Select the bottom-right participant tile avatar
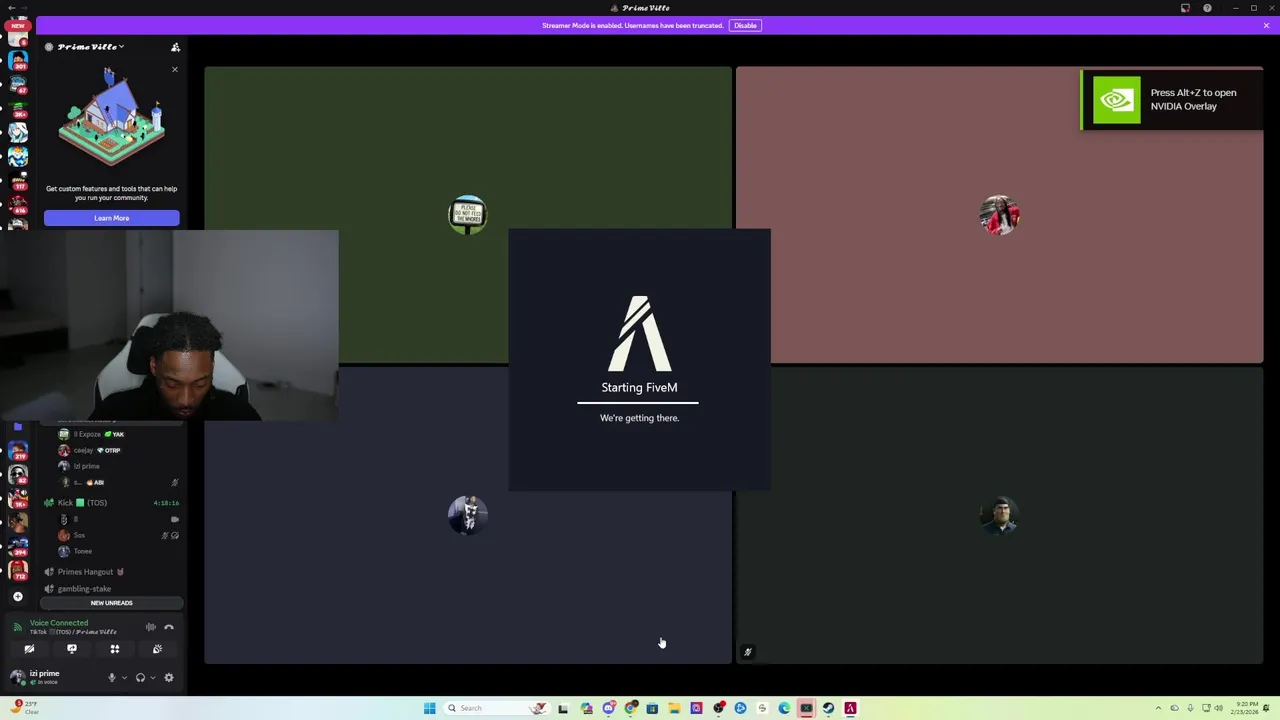The width and height of the screenshot is (1280, 720). pyautogui.click(x=1000, y=515)
